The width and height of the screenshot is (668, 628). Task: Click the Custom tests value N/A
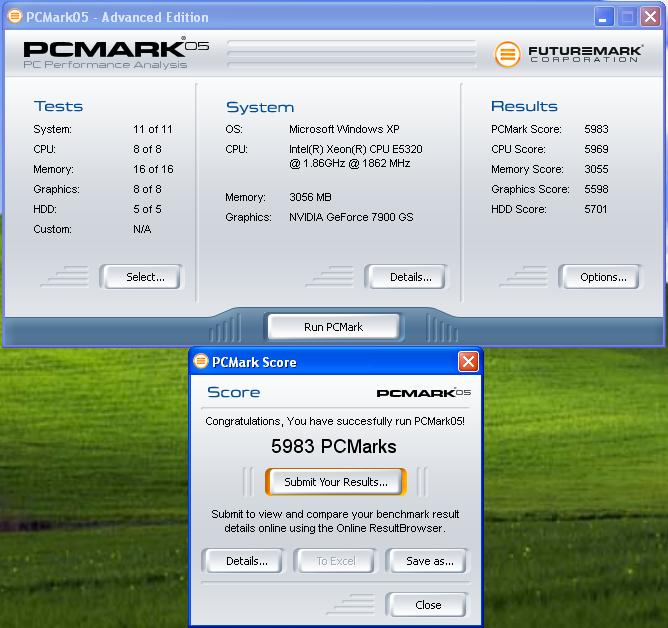(x=142, y=229)
